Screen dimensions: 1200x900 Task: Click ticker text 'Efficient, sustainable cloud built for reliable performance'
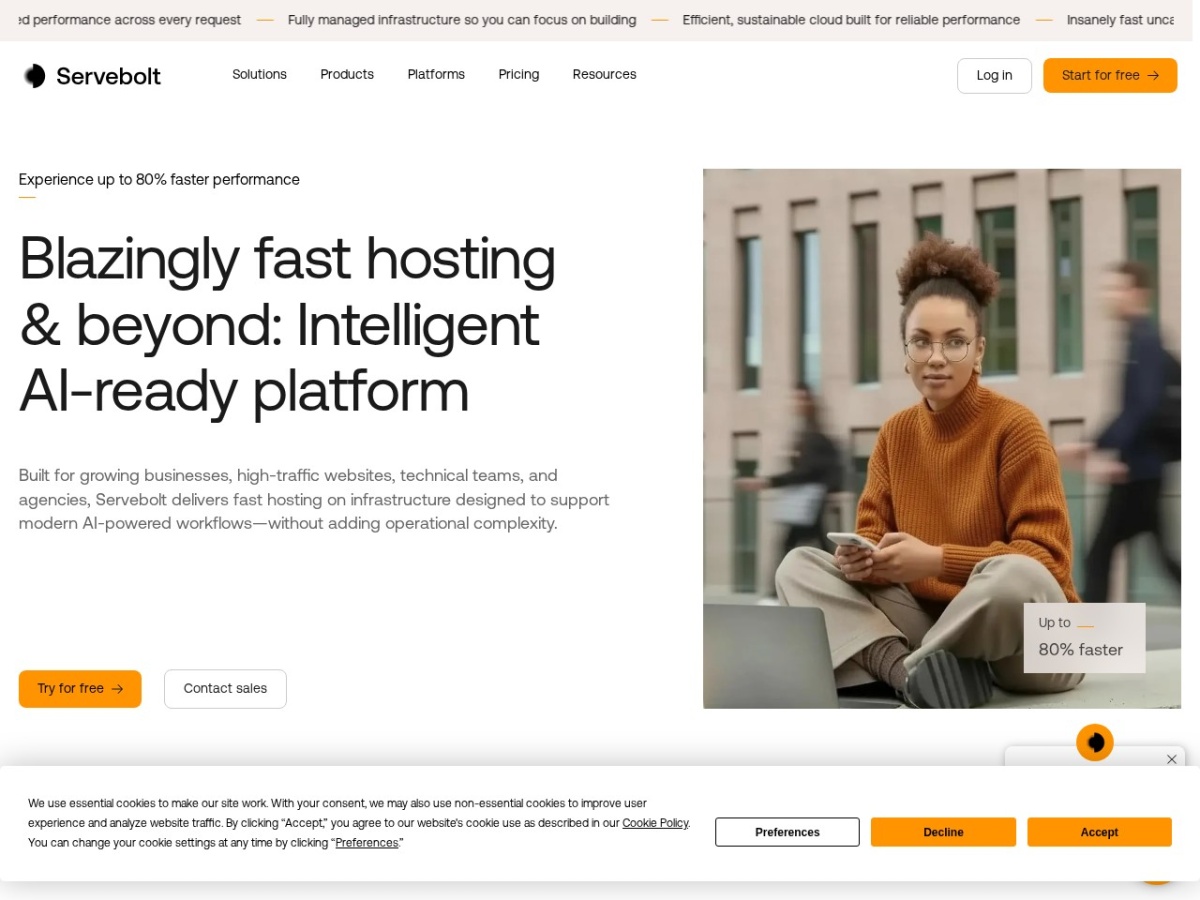pyautogui.click(x=851, y=20)
